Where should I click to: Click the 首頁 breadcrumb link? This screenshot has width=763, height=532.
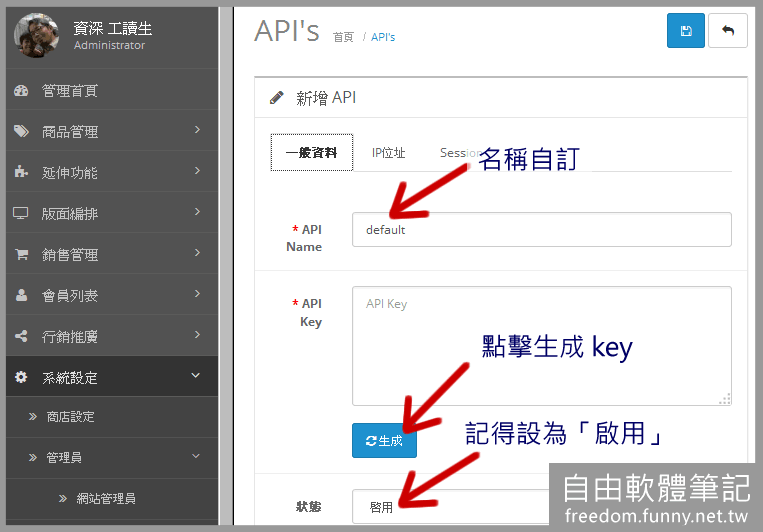[343, 37]
